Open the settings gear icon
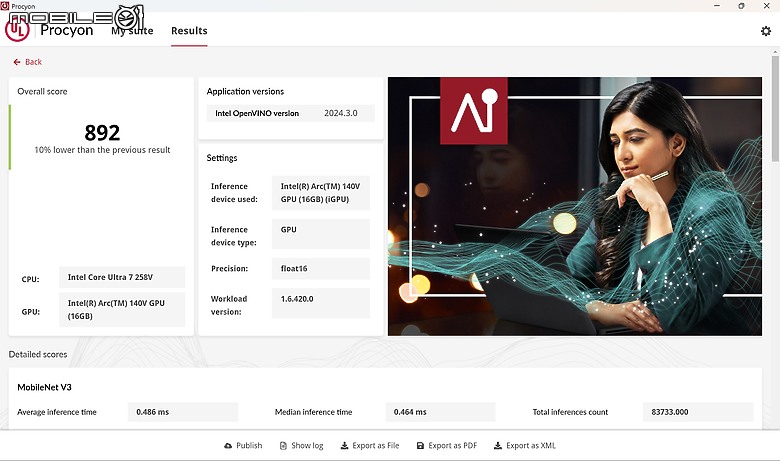 766,31
